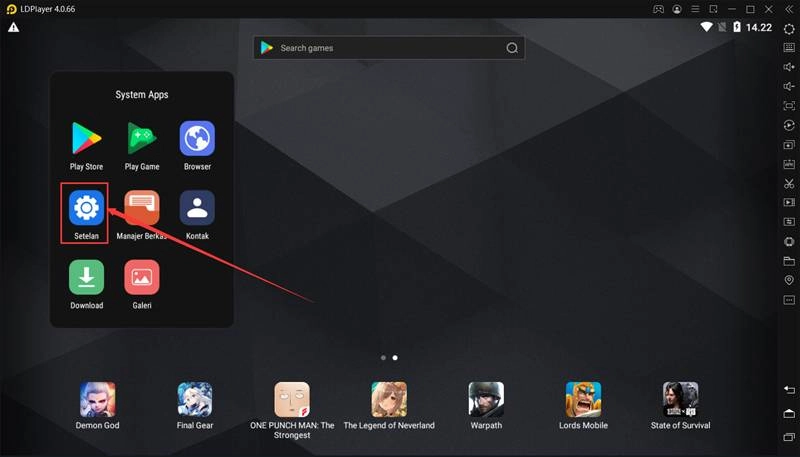Click the battery charging status icon

click(737, 27)
